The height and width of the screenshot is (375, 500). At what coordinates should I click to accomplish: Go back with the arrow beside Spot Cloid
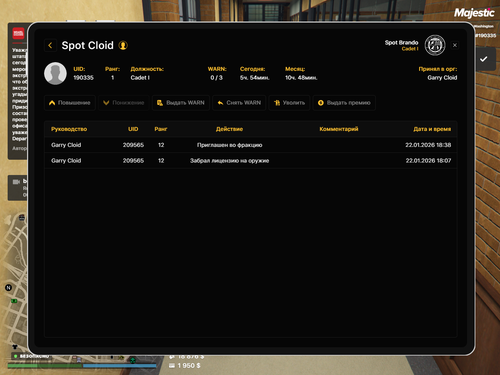[x=50, y=45]
